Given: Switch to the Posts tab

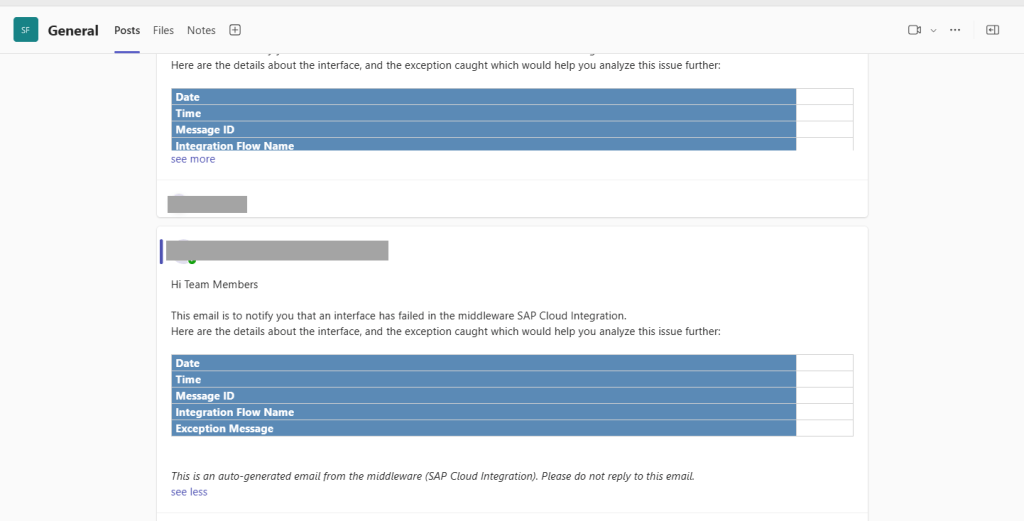Looking at the screenshot, I should click(127, 30).
